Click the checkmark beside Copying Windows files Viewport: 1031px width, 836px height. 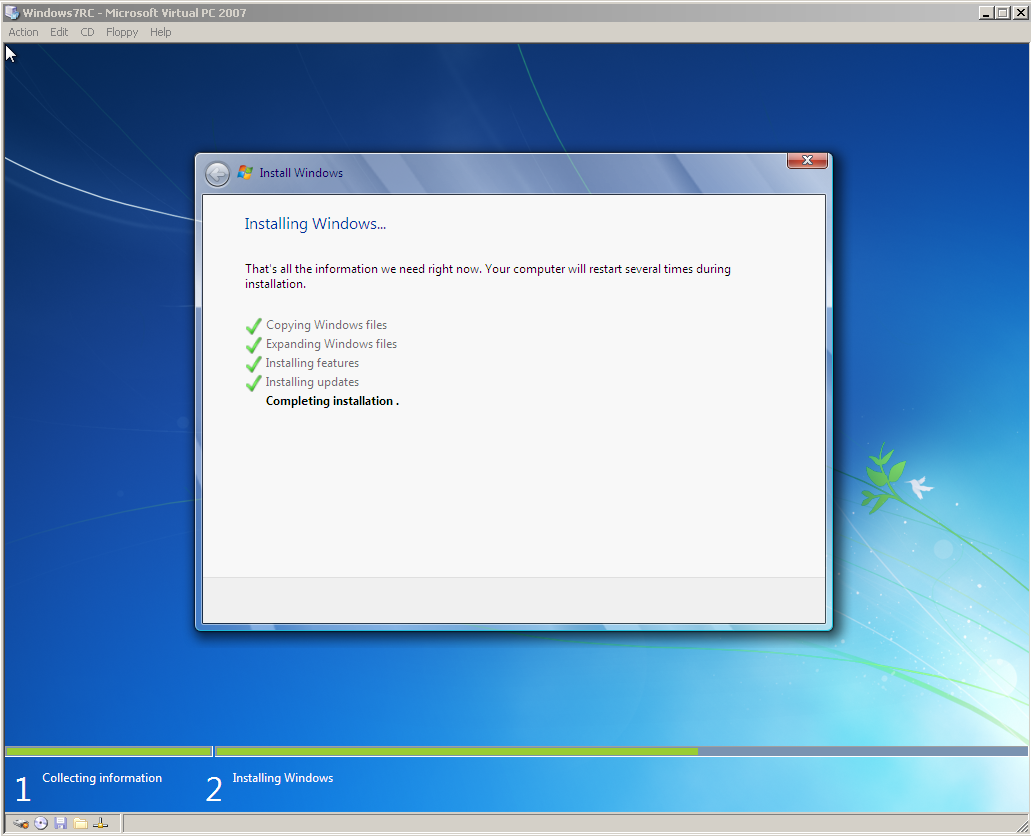(254, 325)
